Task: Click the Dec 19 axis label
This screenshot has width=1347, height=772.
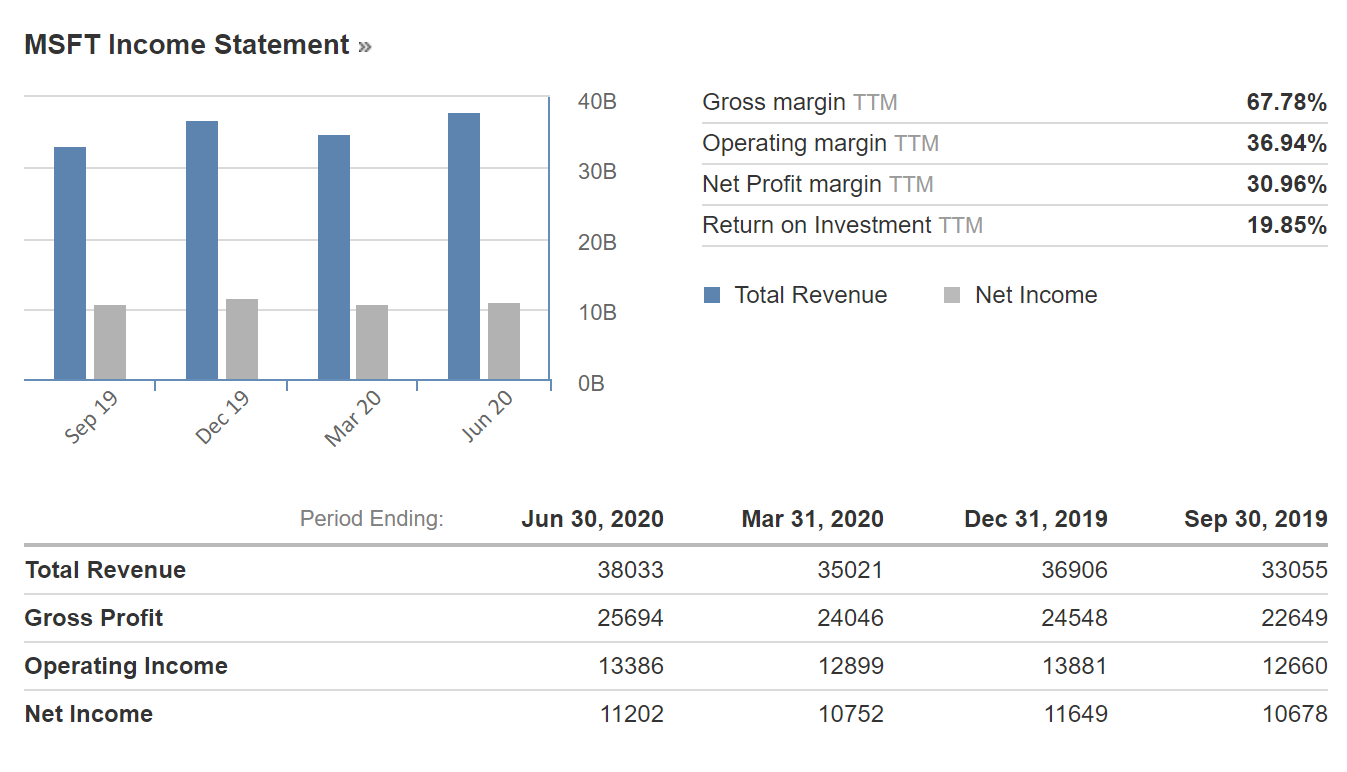Action: pos(222,417)
